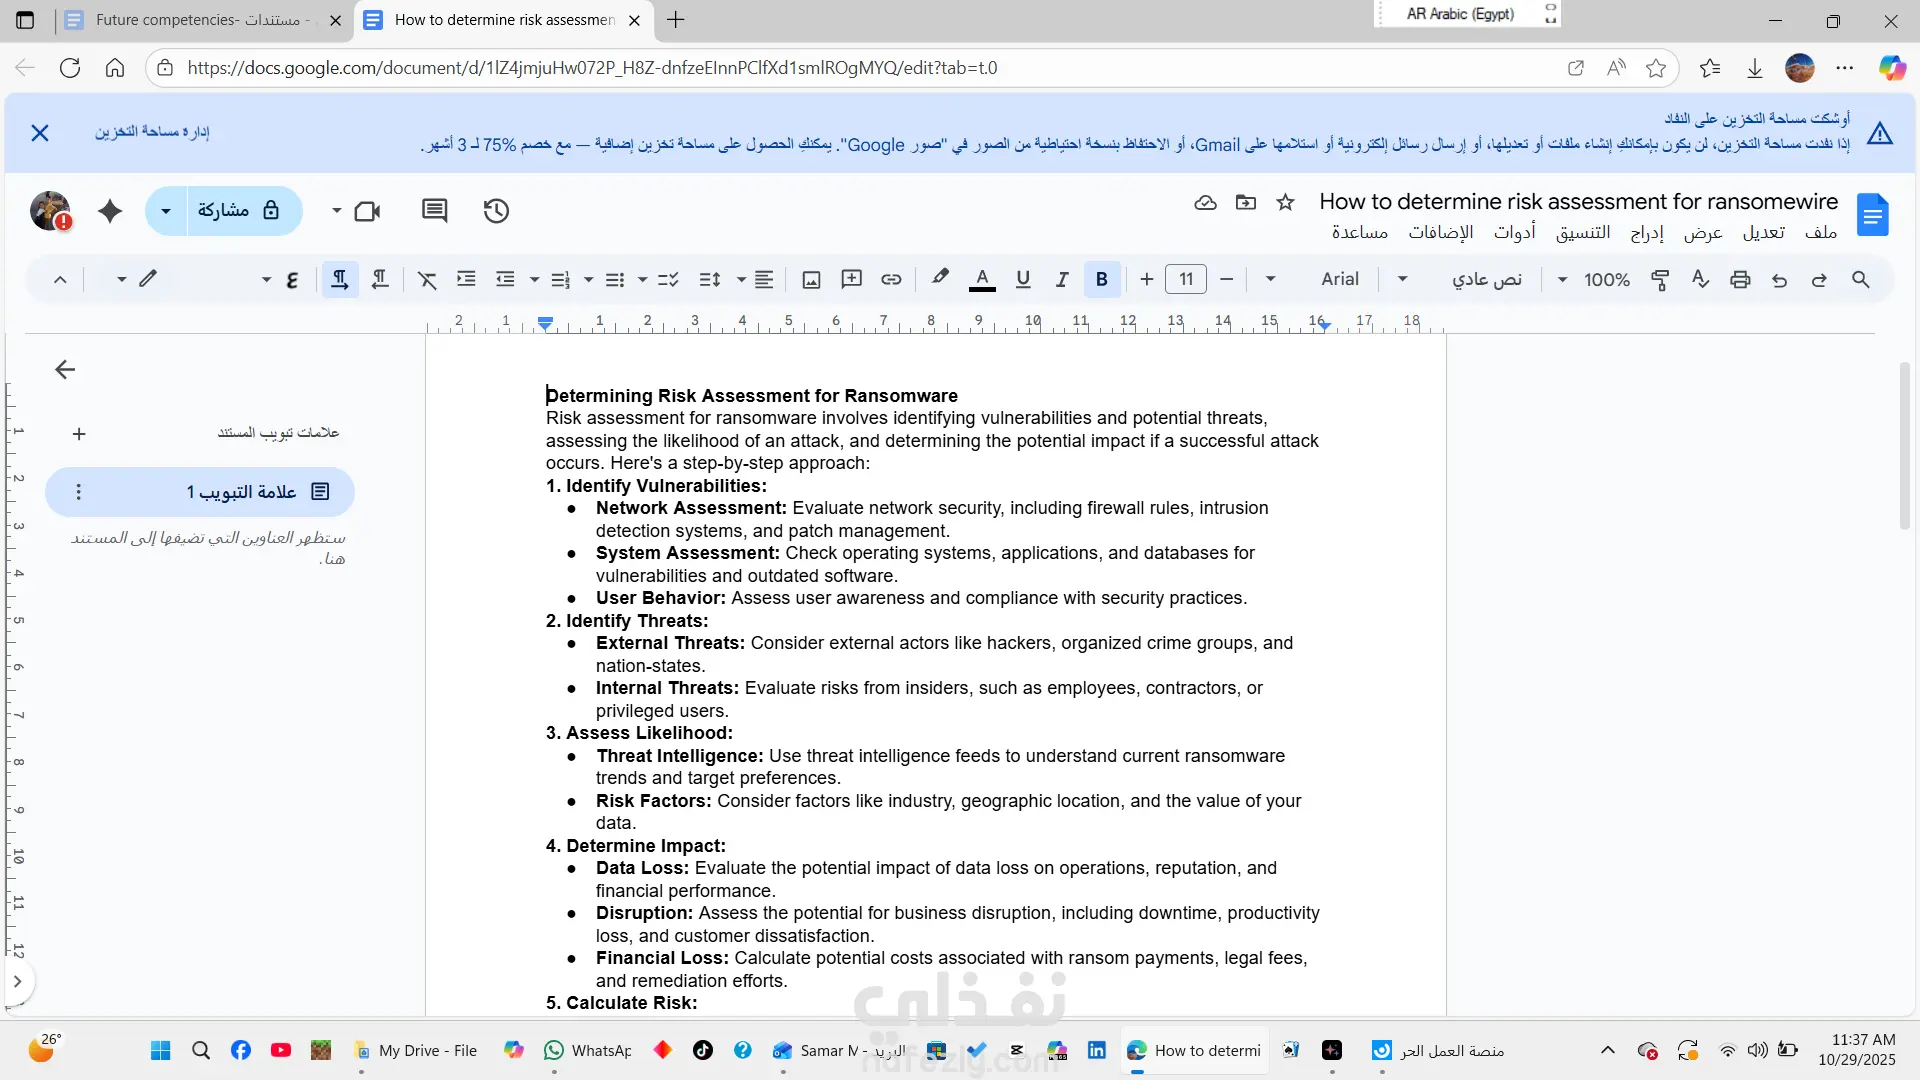The image size is (1920, 1080).
Task: Click the إدارة مساحة التخزين link
Action: coord(152,132)
